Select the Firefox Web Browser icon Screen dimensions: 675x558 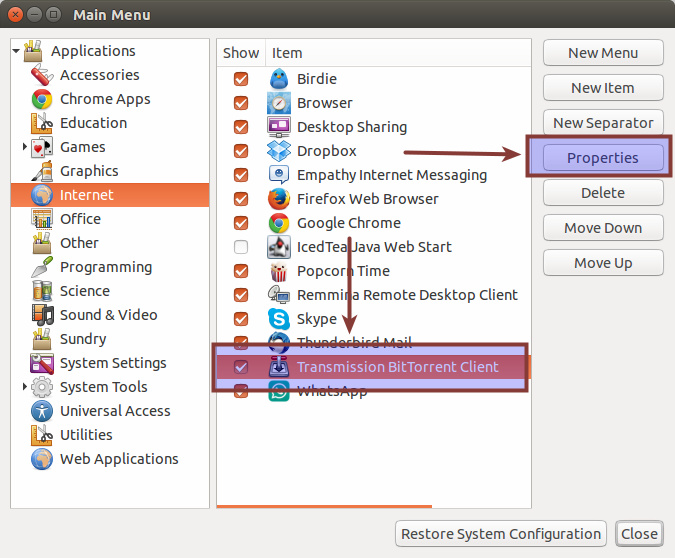point(279,199)
